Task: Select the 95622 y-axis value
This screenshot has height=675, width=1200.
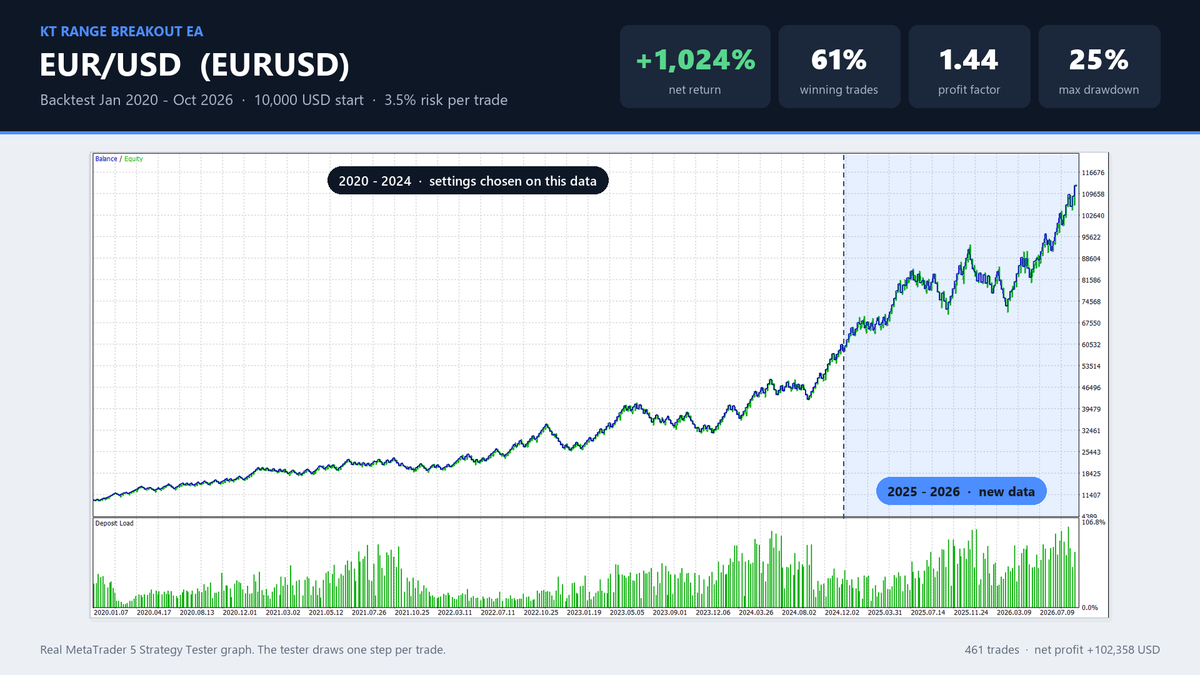Action: click(x=1091, y=238)
